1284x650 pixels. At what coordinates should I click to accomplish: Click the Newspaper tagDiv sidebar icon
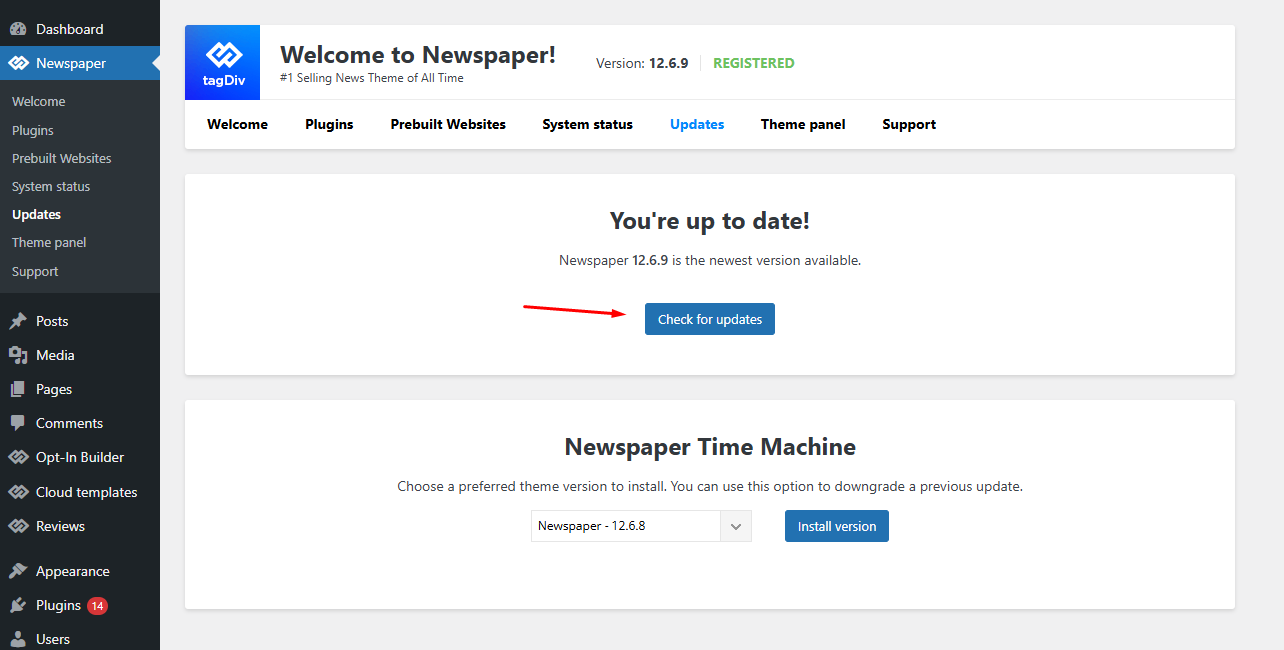(18, 63)
